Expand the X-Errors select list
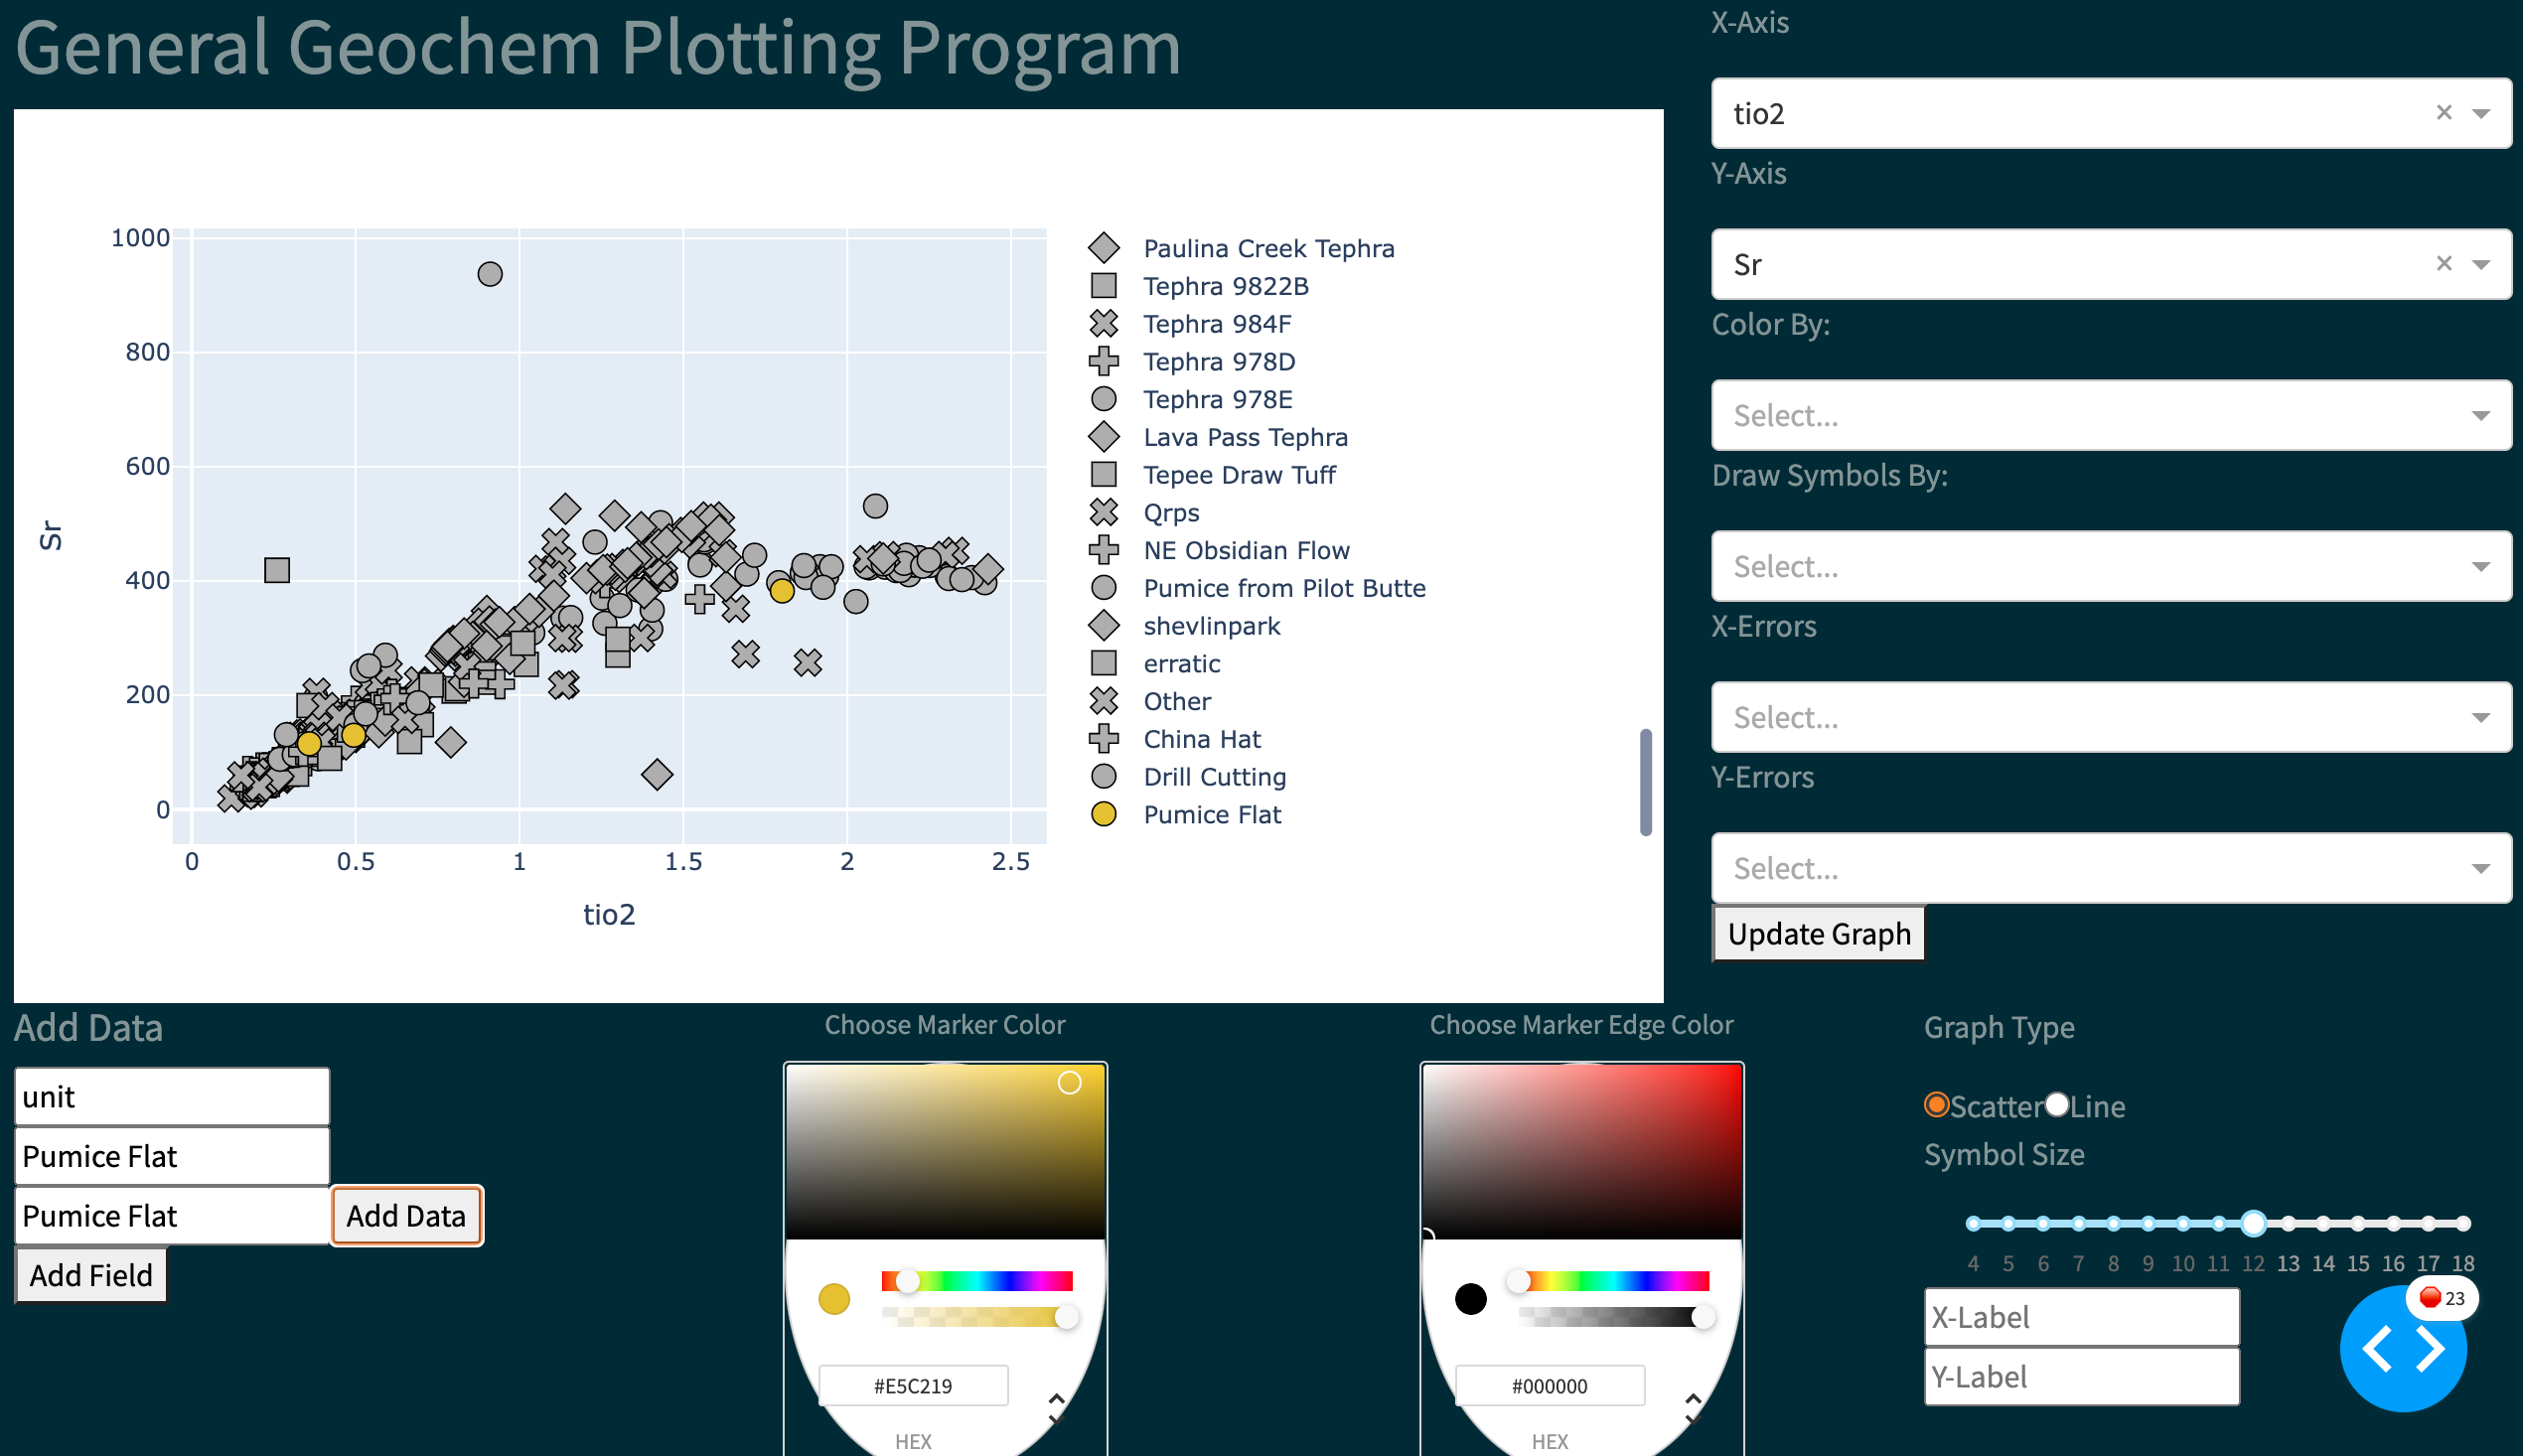The width and height of the screenshot is (2523, 1456). 2110,717
